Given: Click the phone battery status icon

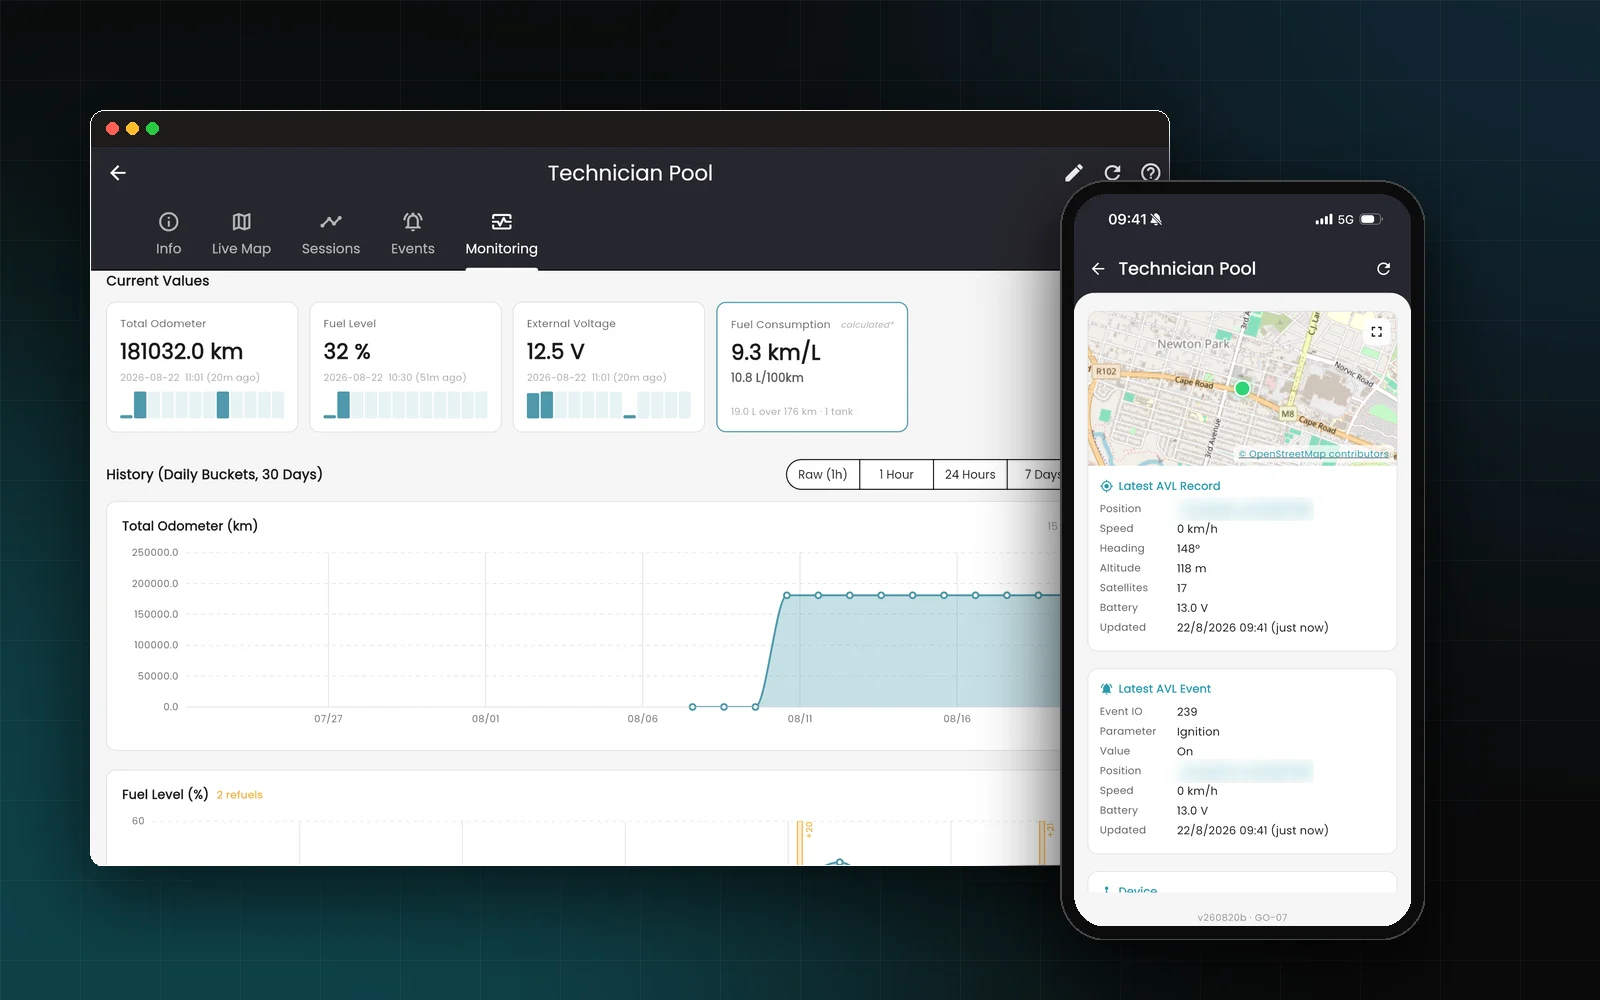Looking at the screenshot, I should pos(1371,220).
